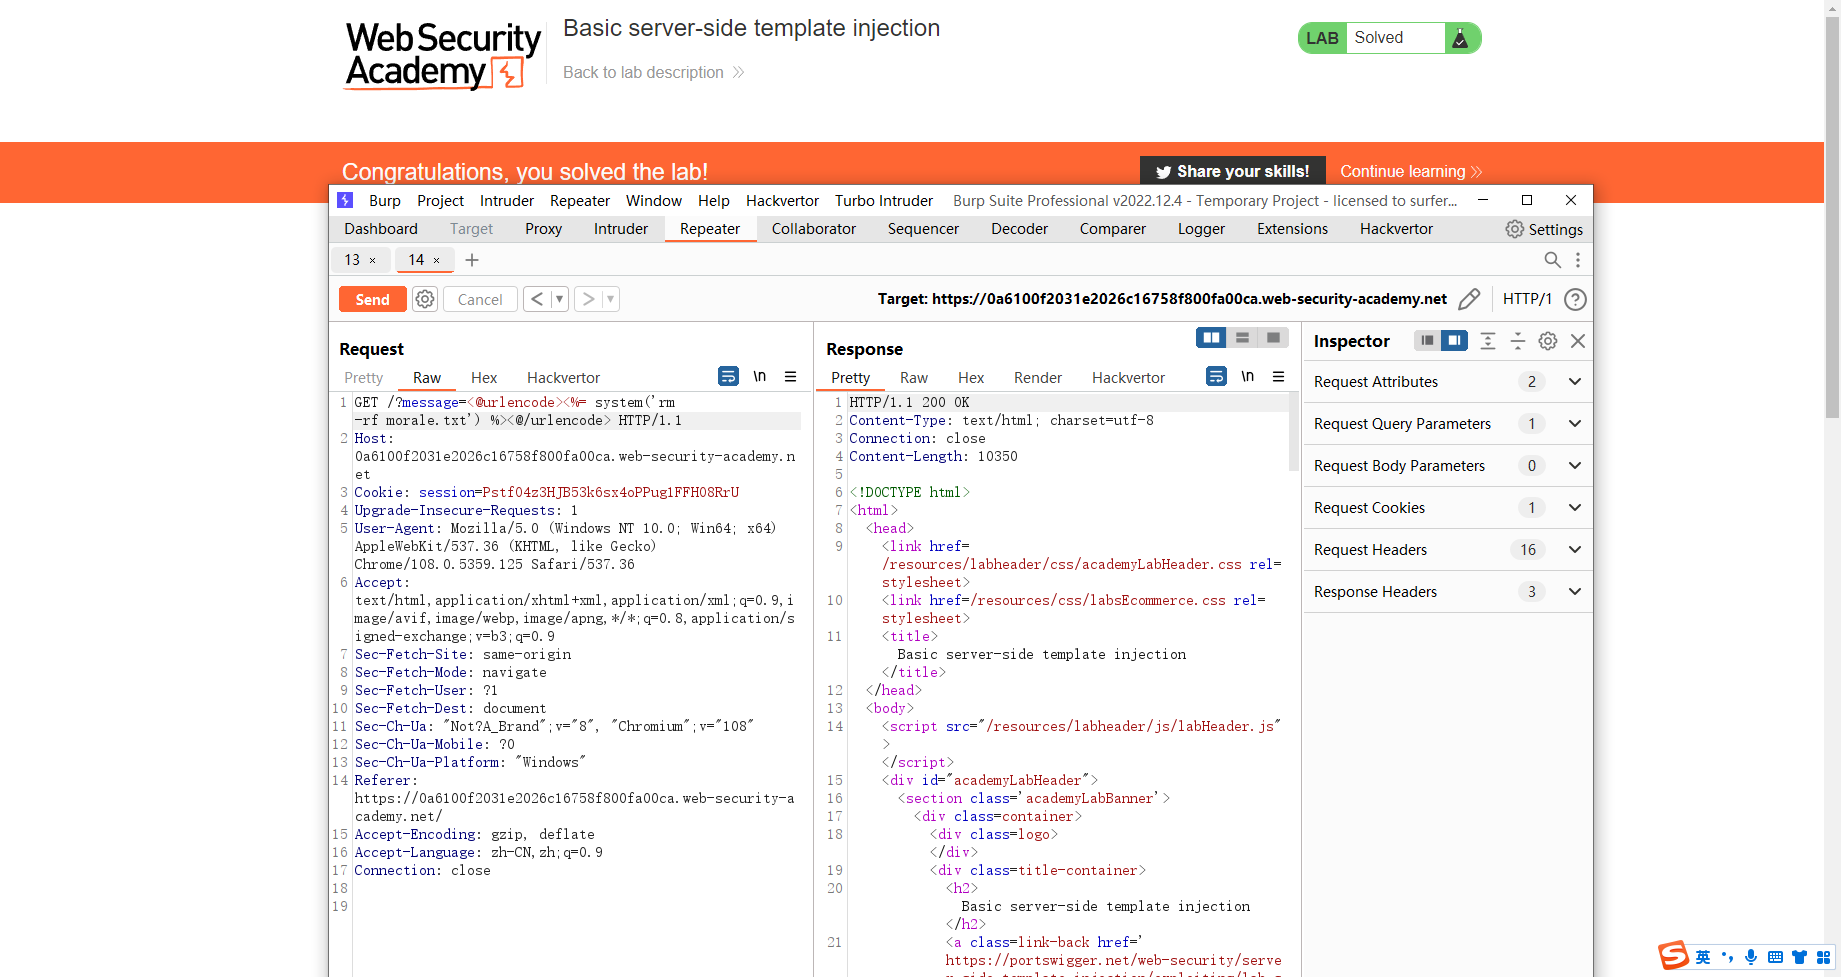Close Repeater tab 13
Viewport: 1841px width, 977px height.
373,260
